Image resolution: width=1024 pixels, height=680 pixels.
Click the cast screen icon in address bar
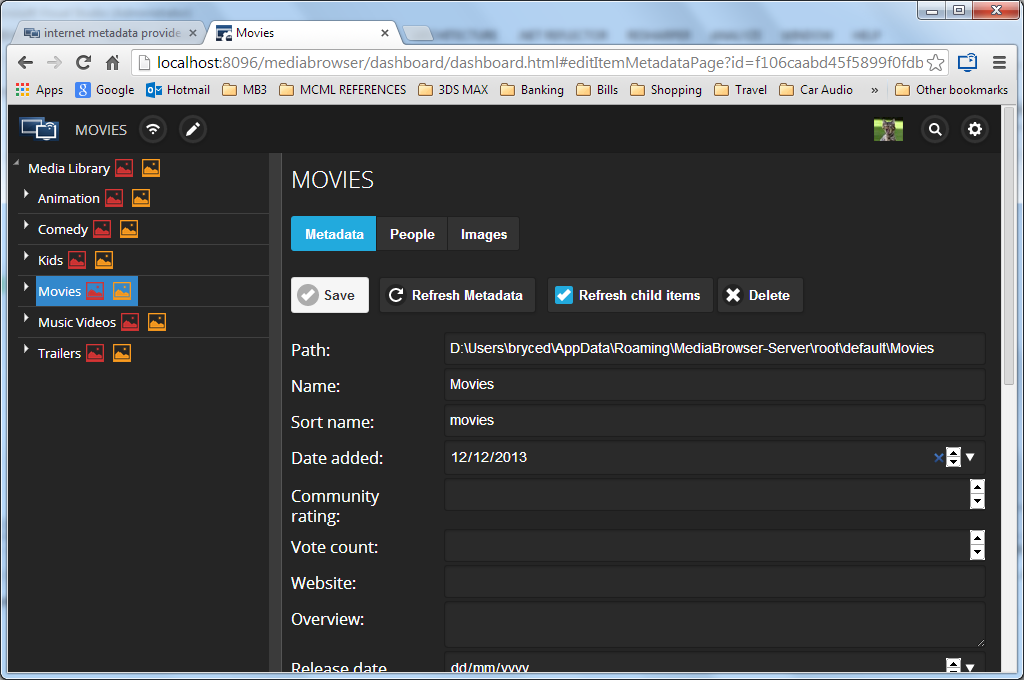pos(967,63)
